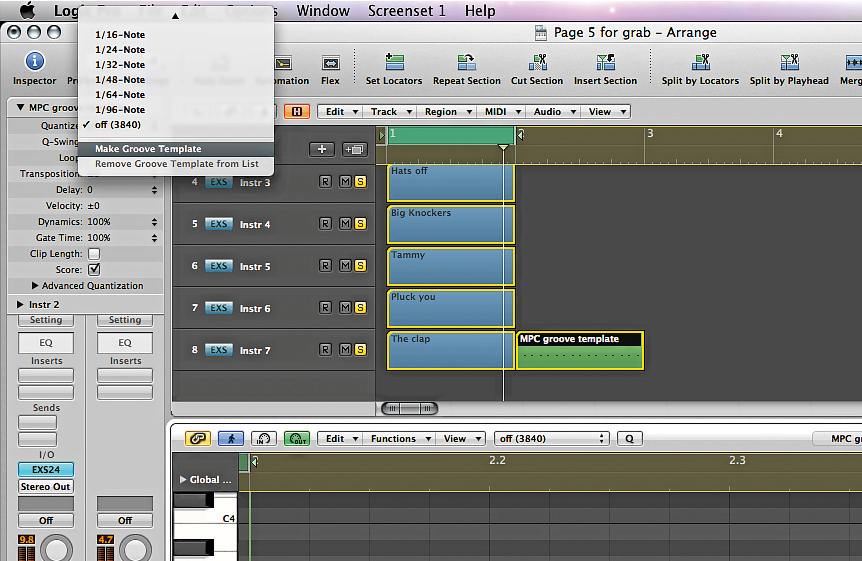Click the Stereo Out output slot
Viewport: 862px width, 561px height.
pos(46,487)
